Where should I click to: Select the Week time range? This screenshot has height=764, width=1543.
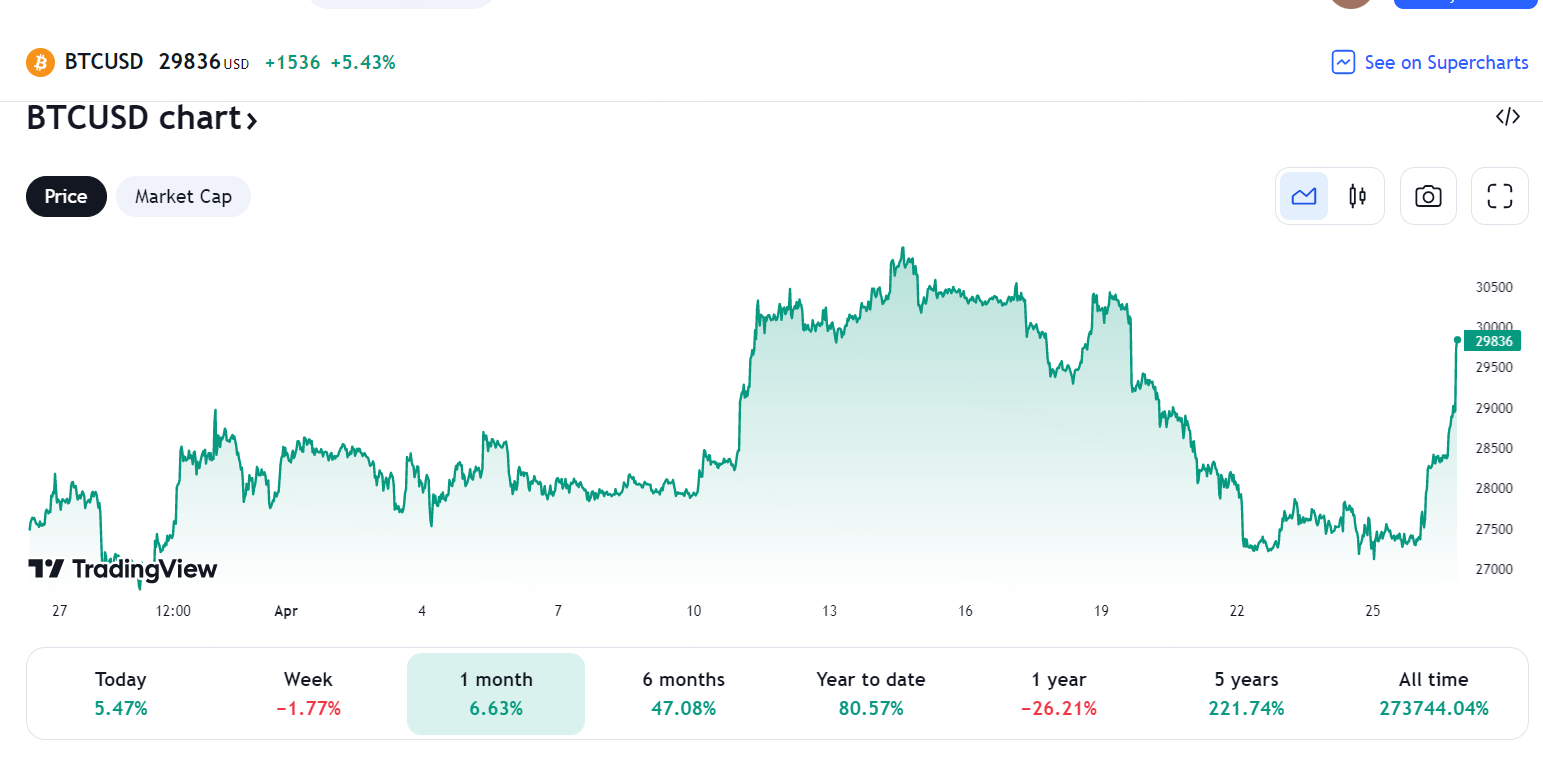[x=308, y=694]
